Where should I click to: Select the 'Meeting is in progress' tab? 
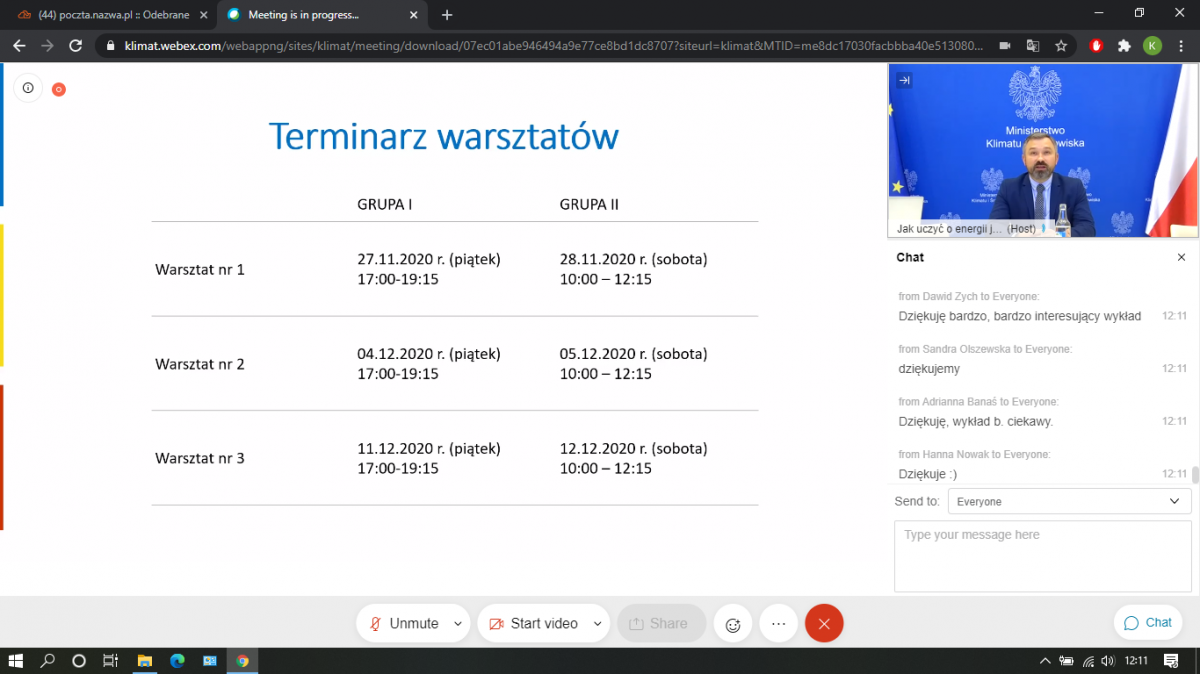pyautogui.click(x=303, y=15)
